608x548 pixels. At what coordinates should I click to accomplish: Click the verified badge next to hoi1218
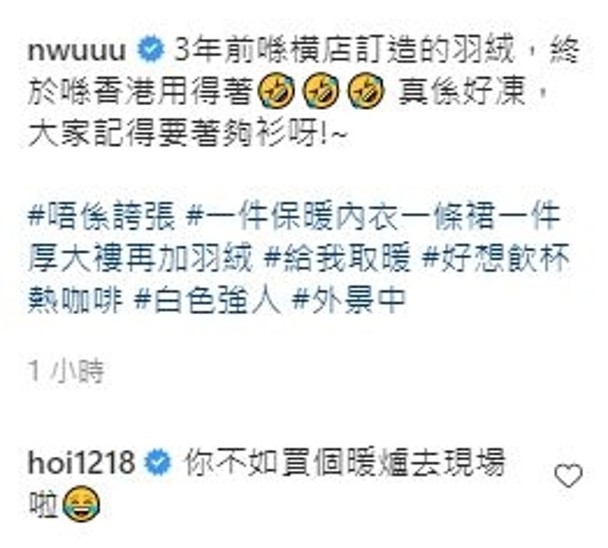[158, 463]
